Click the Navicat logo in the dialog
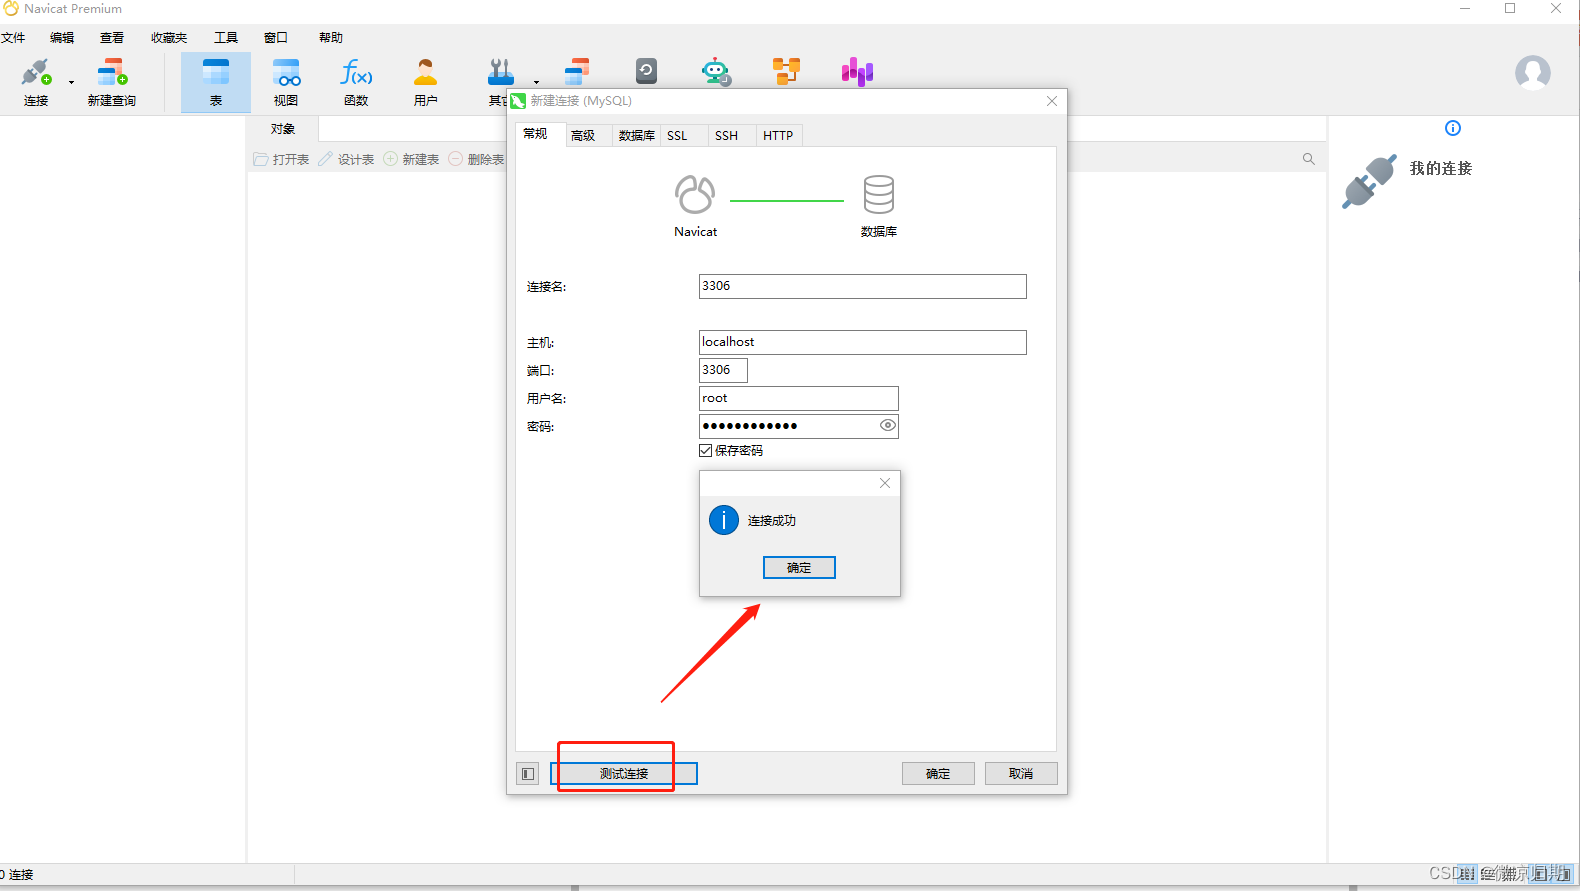Image resolution: width=1580 pixels, height=891 pixels. 695,195
